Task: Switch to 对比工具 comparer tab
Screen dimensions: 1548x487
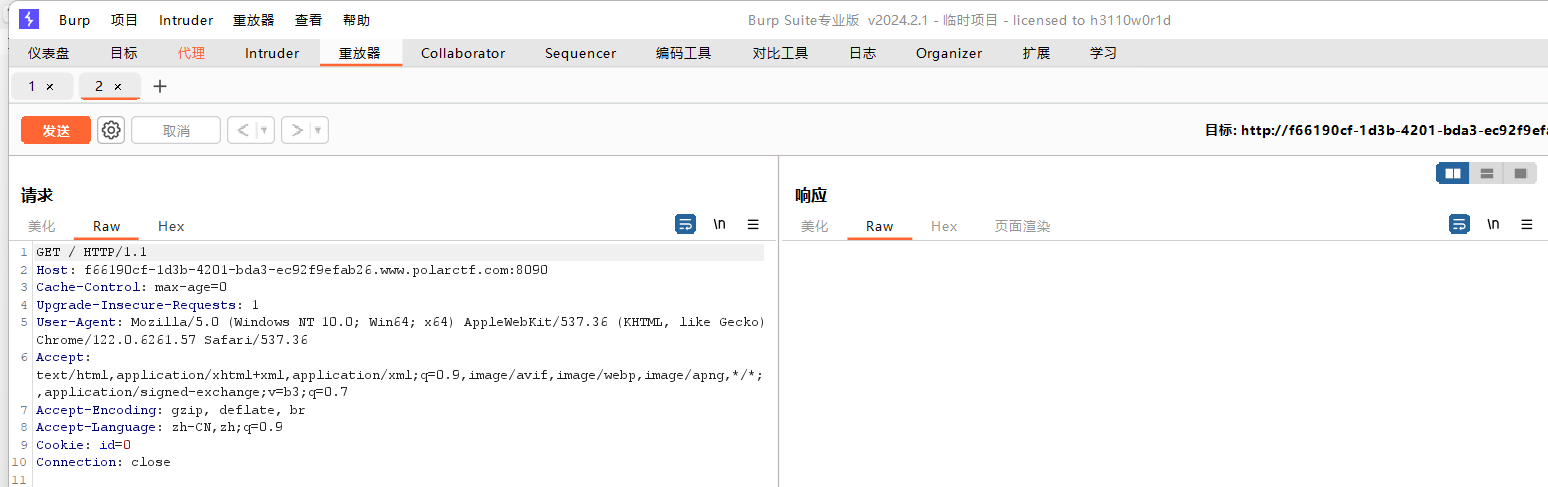Action: (x=780, y=53)
